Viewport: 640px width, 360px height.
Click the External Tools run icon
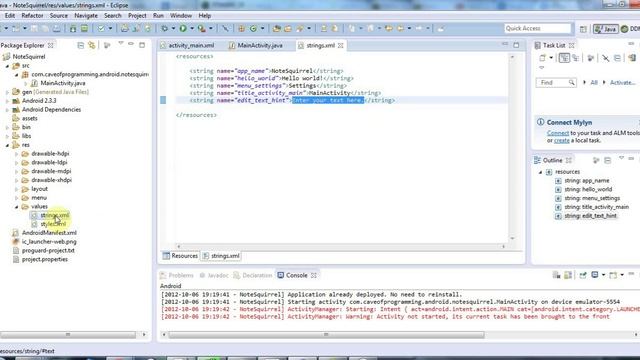click(201, 28)
